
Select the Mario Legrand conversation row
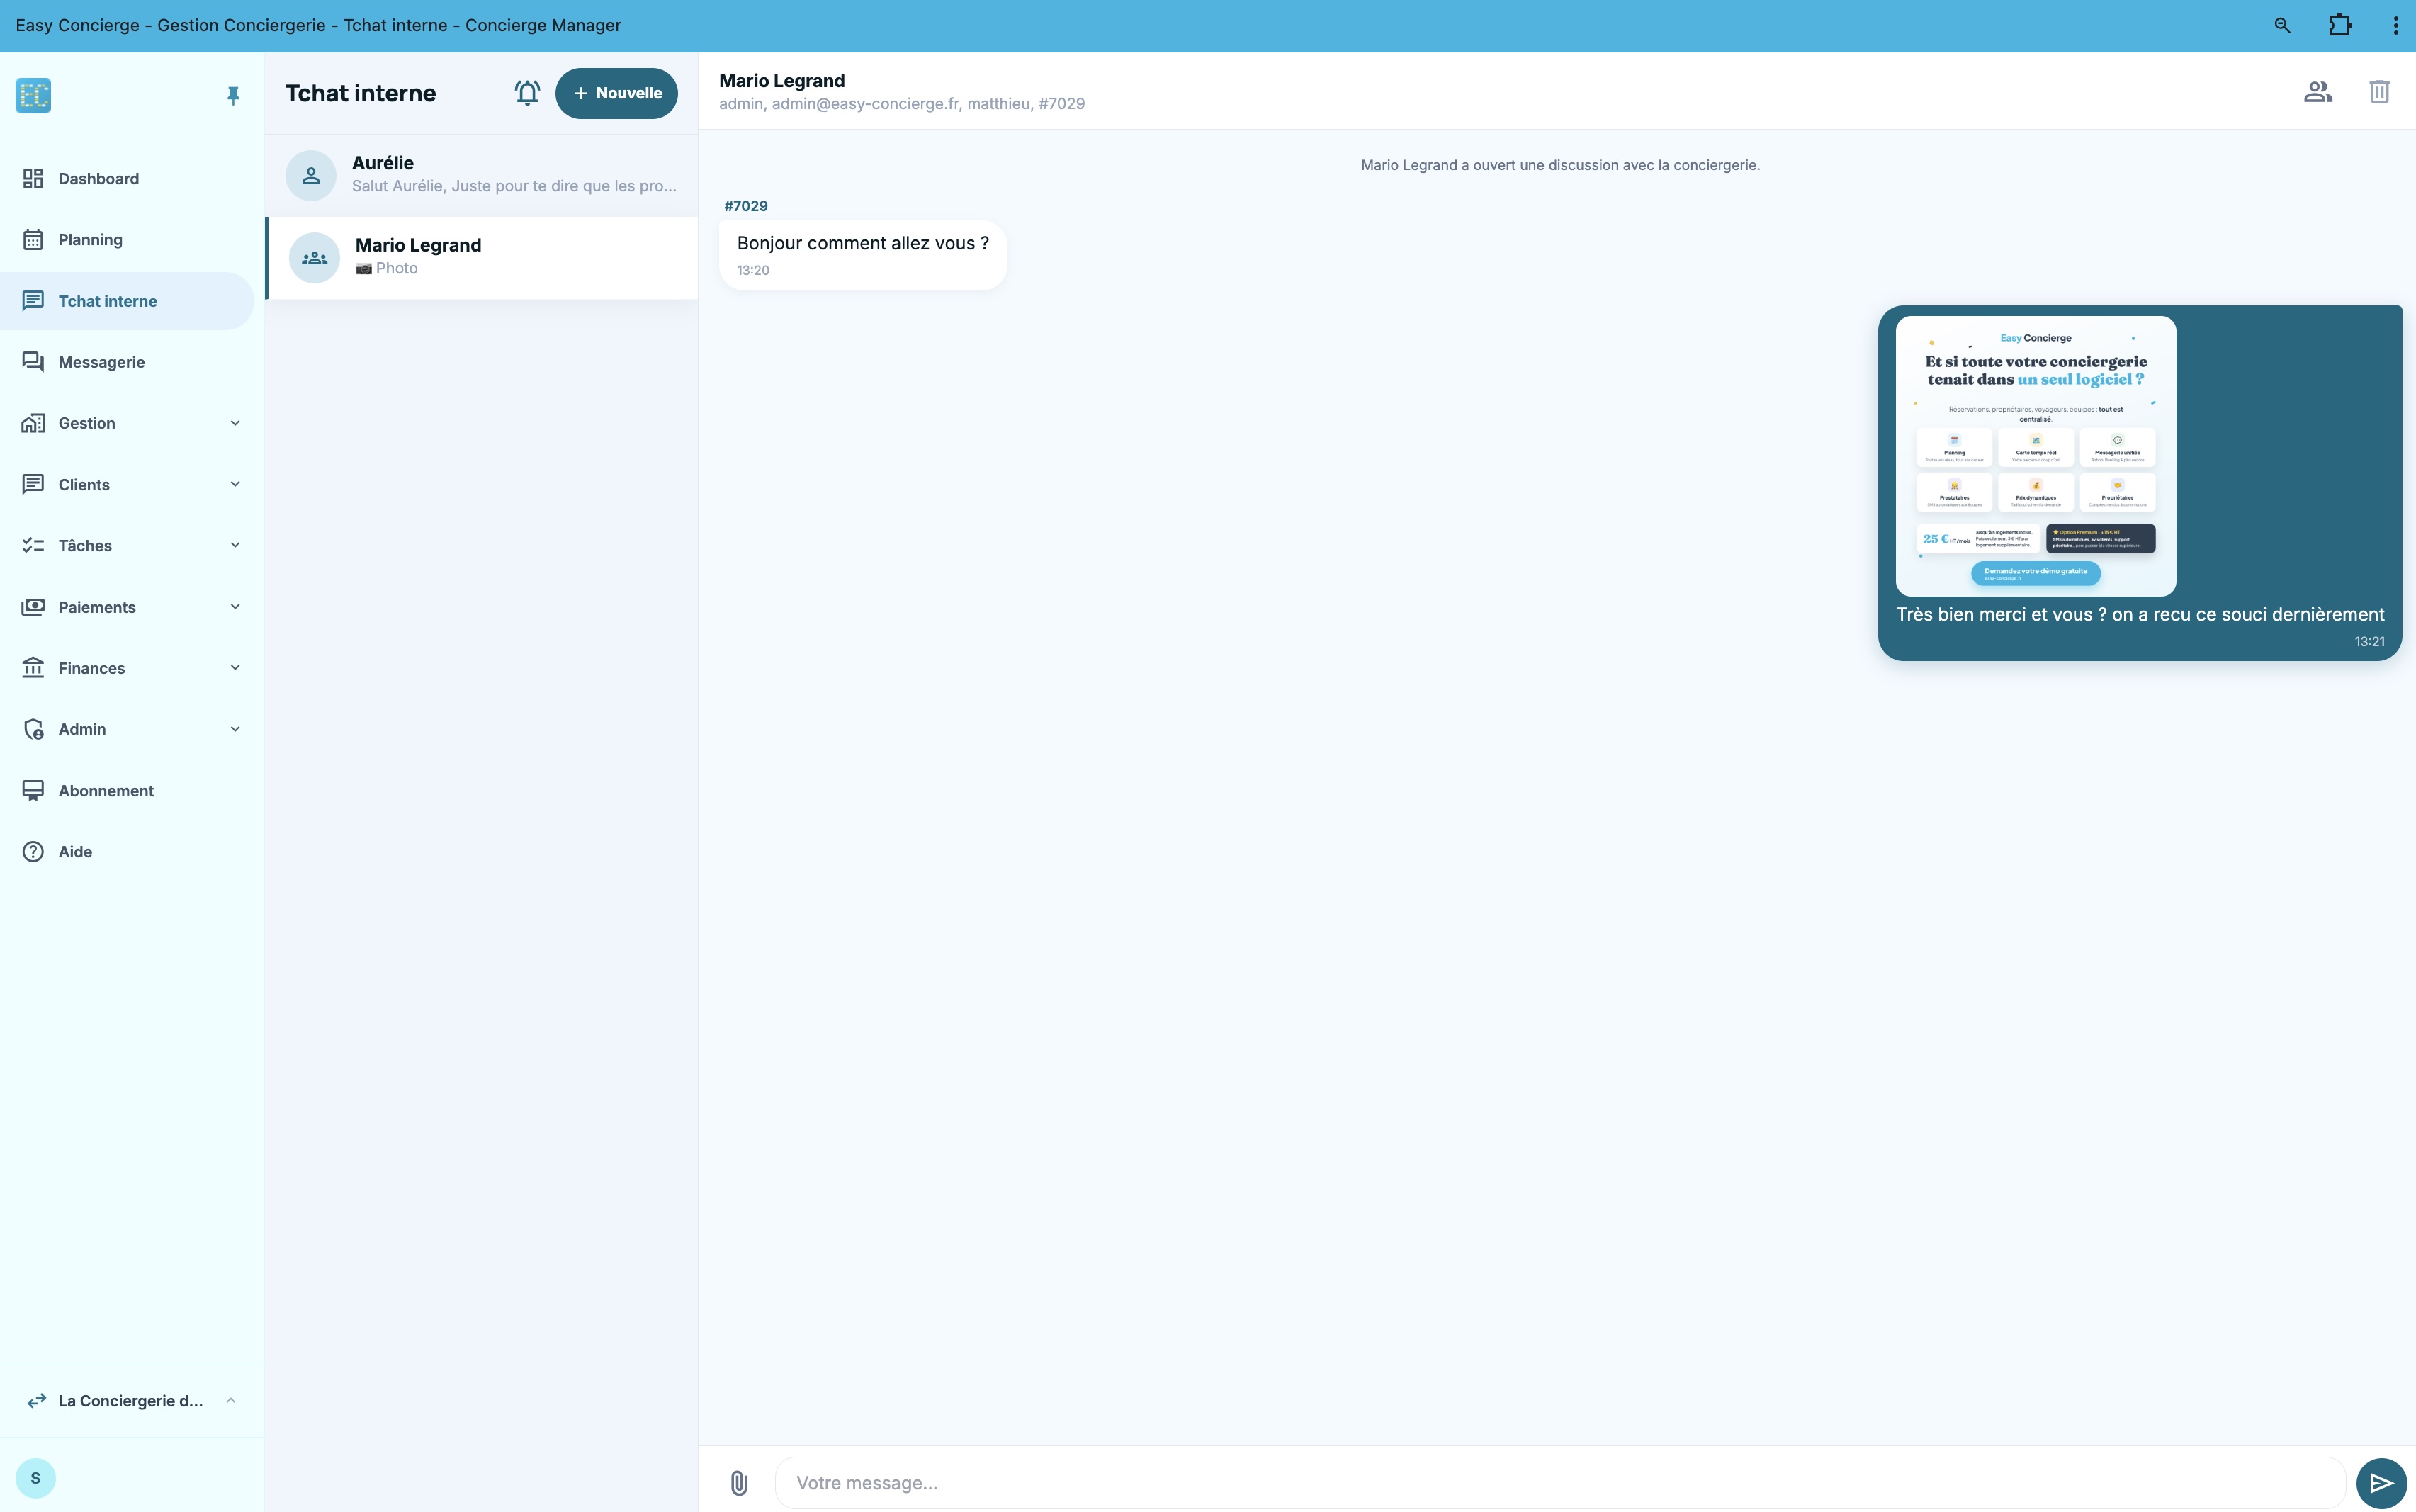pos(482,258)
